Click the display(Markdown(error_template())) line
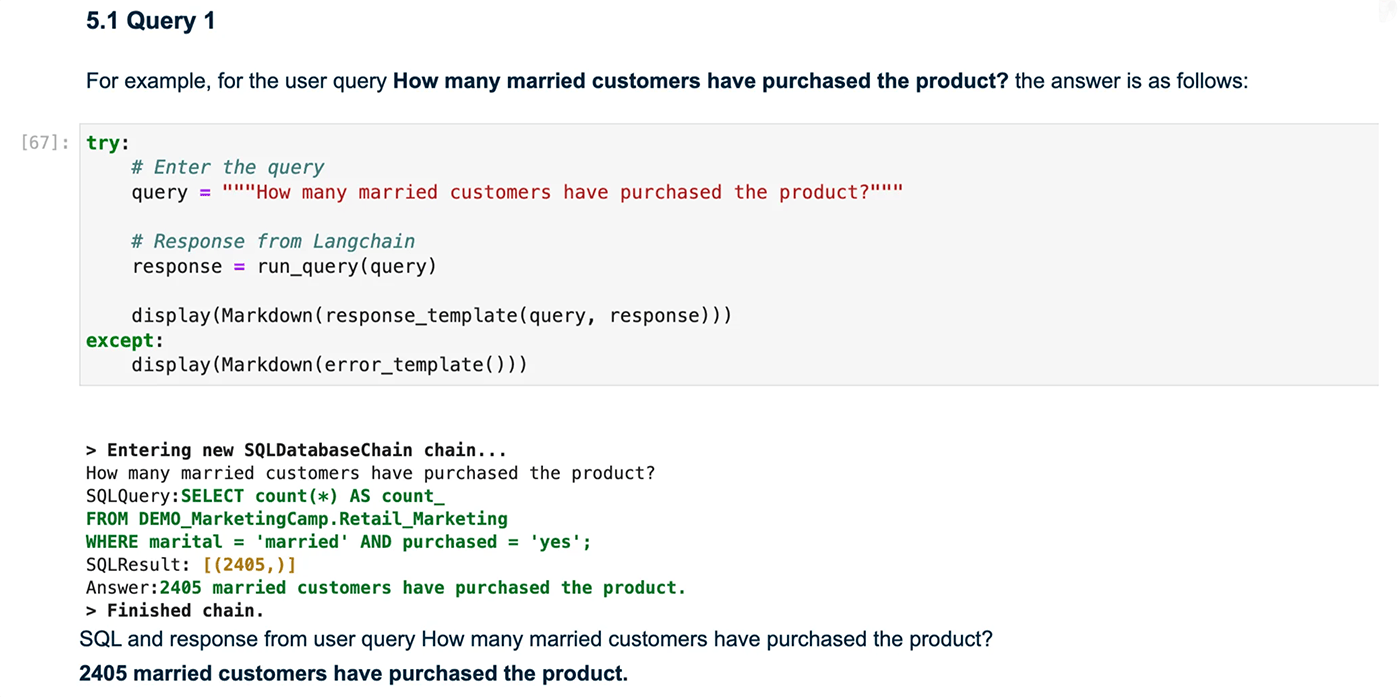 click(x=329, y=364)
